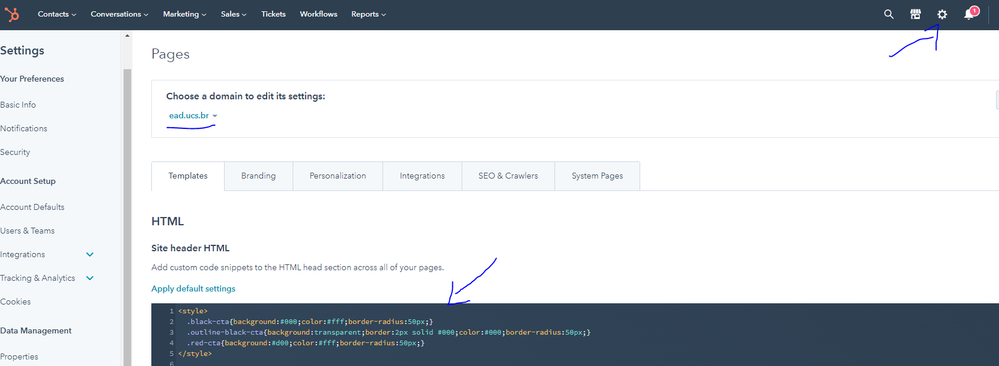Image resolution: width=999 pixels, height=366 pixels.
Task: Switch to the SEO & Crawlers tab
Action: tap(508, 176)
